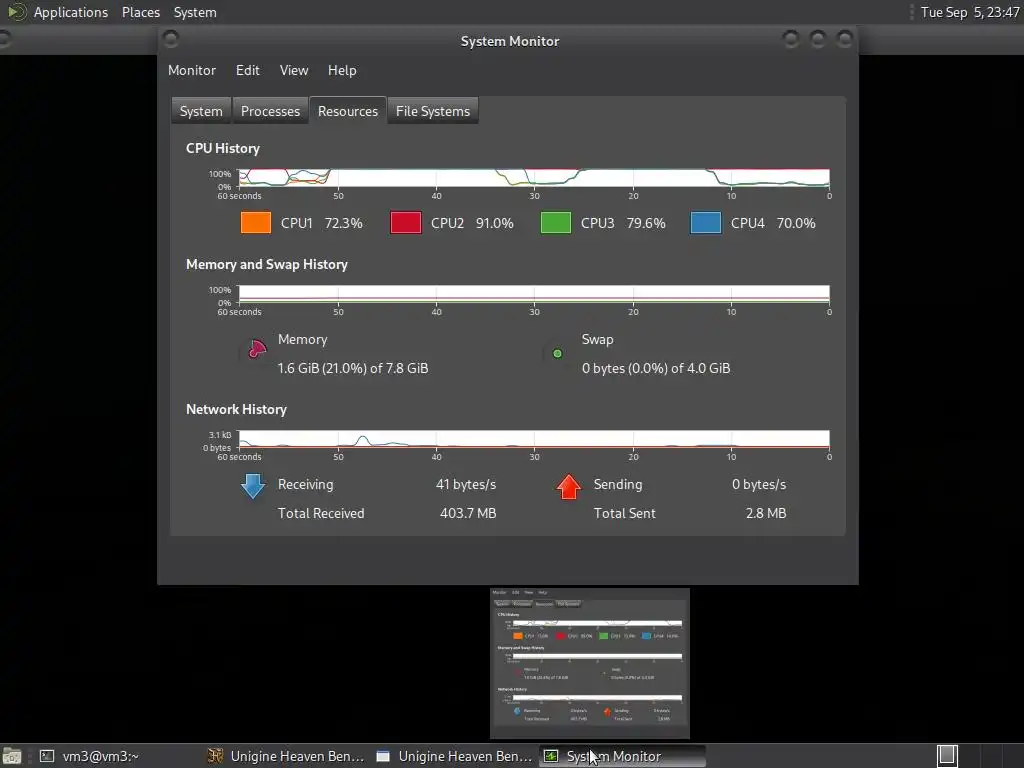Click the Memory and Swap History heading

click(266, 264)
